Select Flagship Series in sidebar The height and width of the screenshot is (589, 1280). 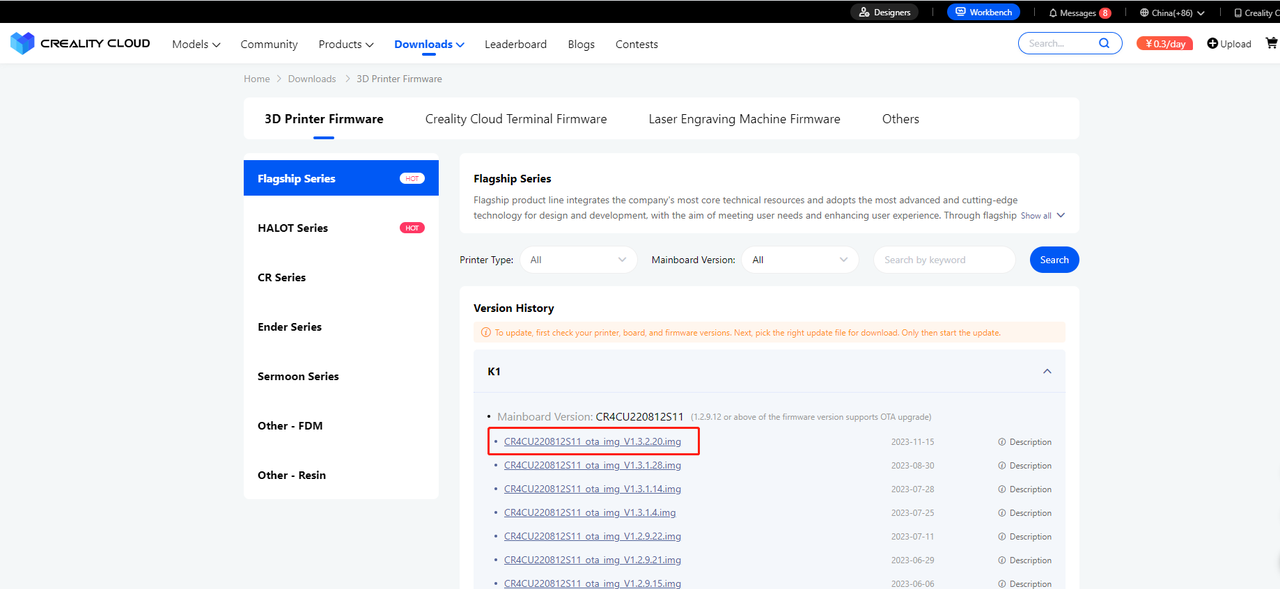pyautogui.click(x=341, y=178)
